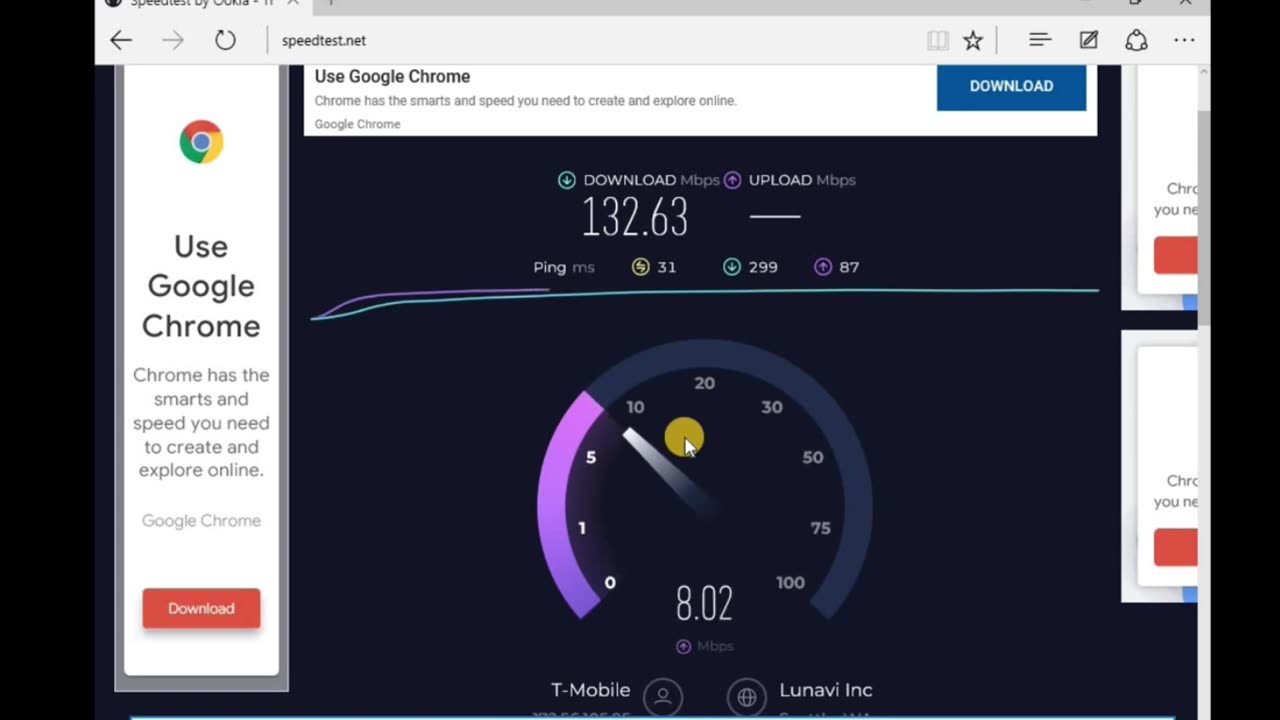1280x720 pixels.
Task: Click the 8.02 upload speed reading
Action: pyautogui.click(x=704, y=604)
